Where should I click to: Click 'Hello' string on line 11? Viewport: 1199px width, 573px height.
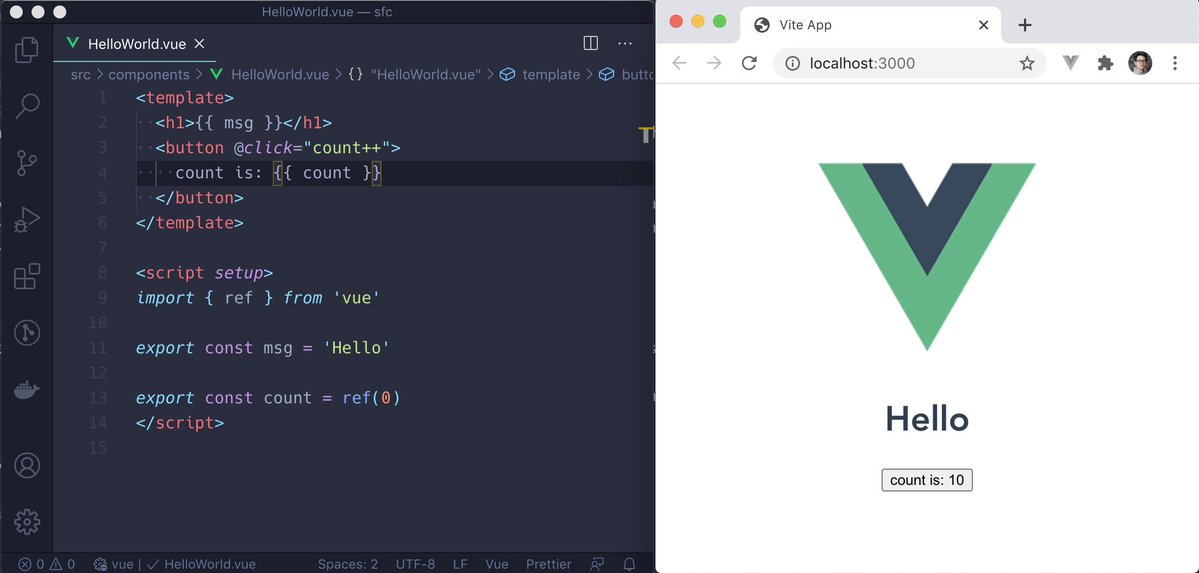(356, 347)
